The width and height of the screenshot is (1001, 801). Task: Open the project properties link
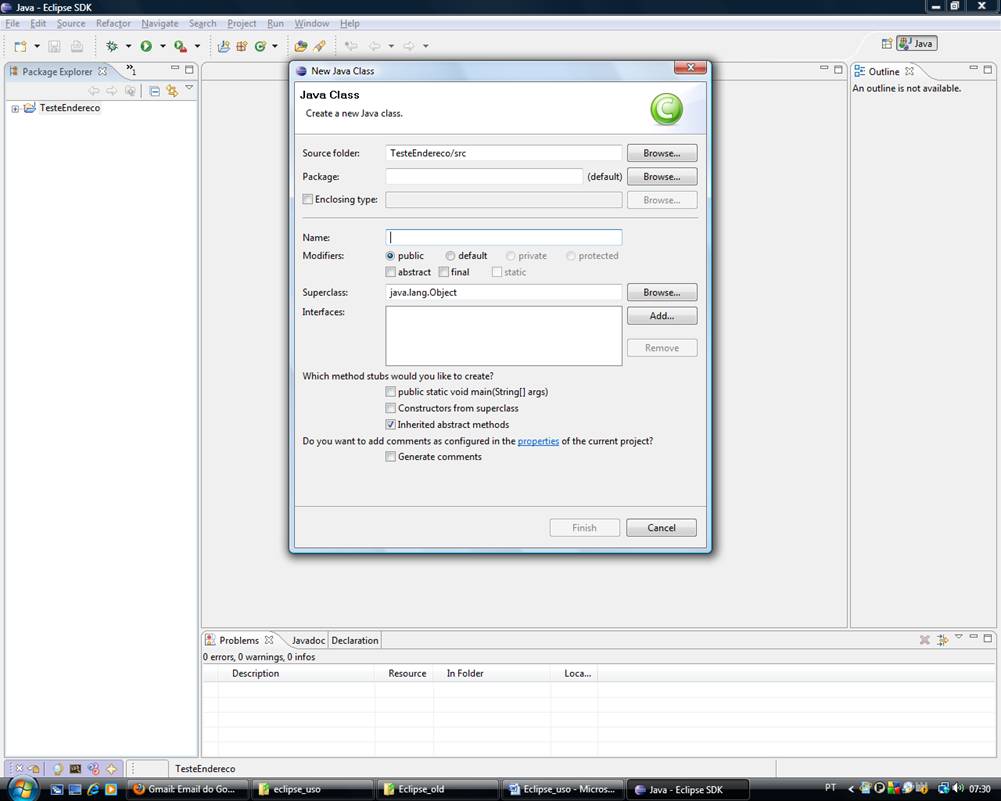coord(538,441)
